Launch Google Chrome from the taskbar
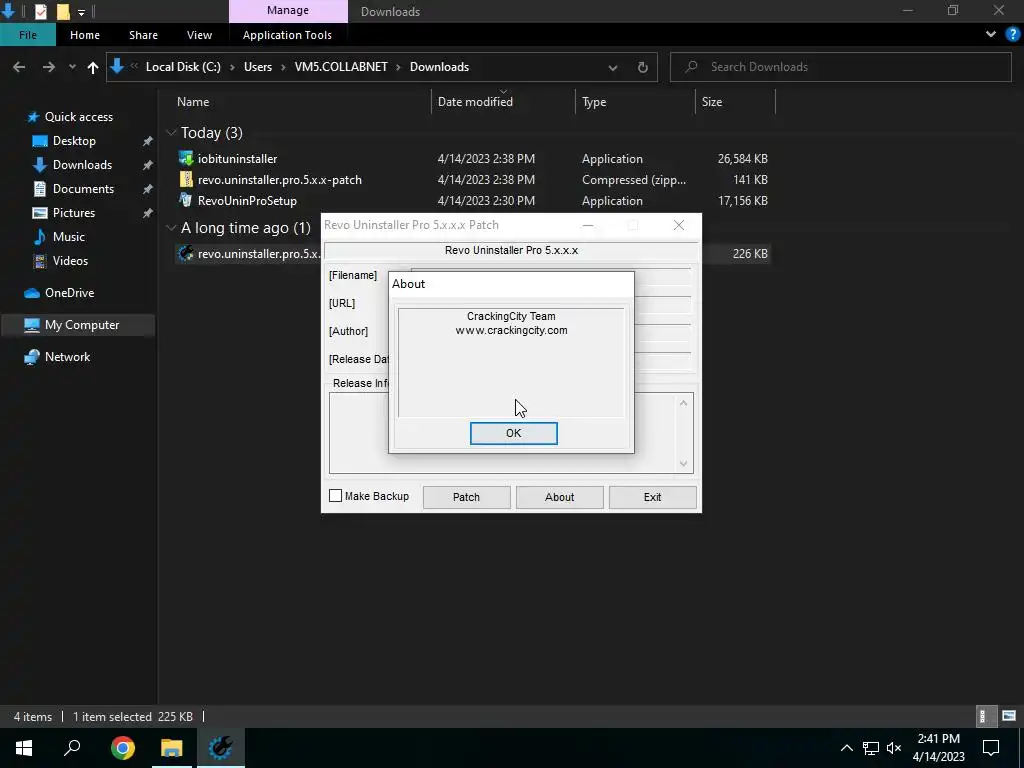Image resolution: width=1024 pixels, height=768 pixels. (122, 748)
